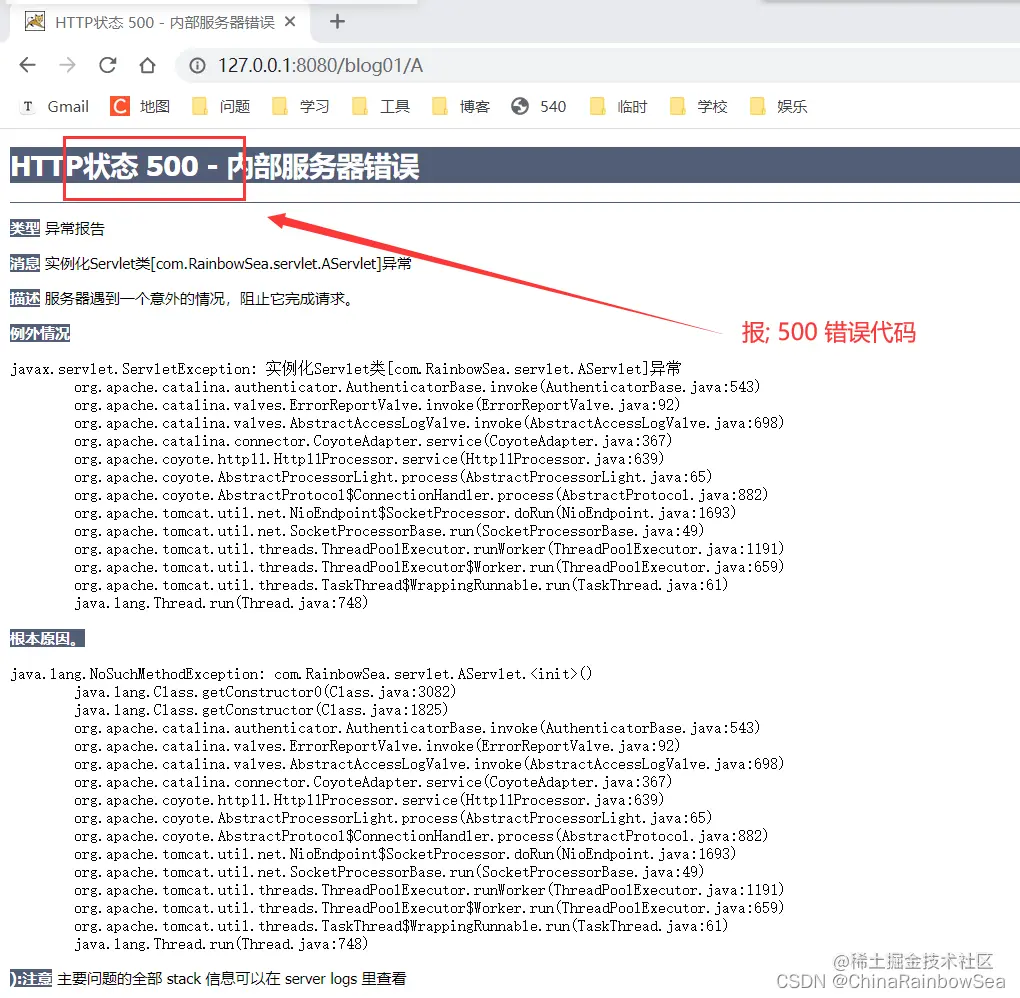Click the 类型 label

coord(25,228)
